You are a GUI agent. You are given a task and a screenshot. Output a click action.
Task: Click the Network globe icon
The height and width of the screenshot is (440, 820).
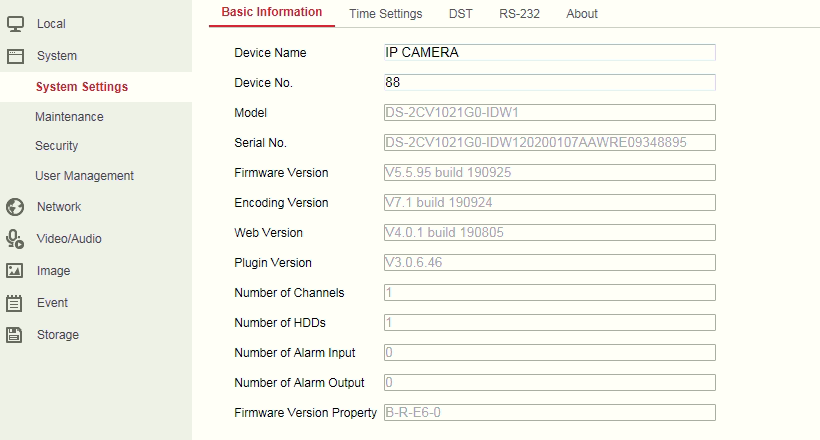[x=15, y=207]
